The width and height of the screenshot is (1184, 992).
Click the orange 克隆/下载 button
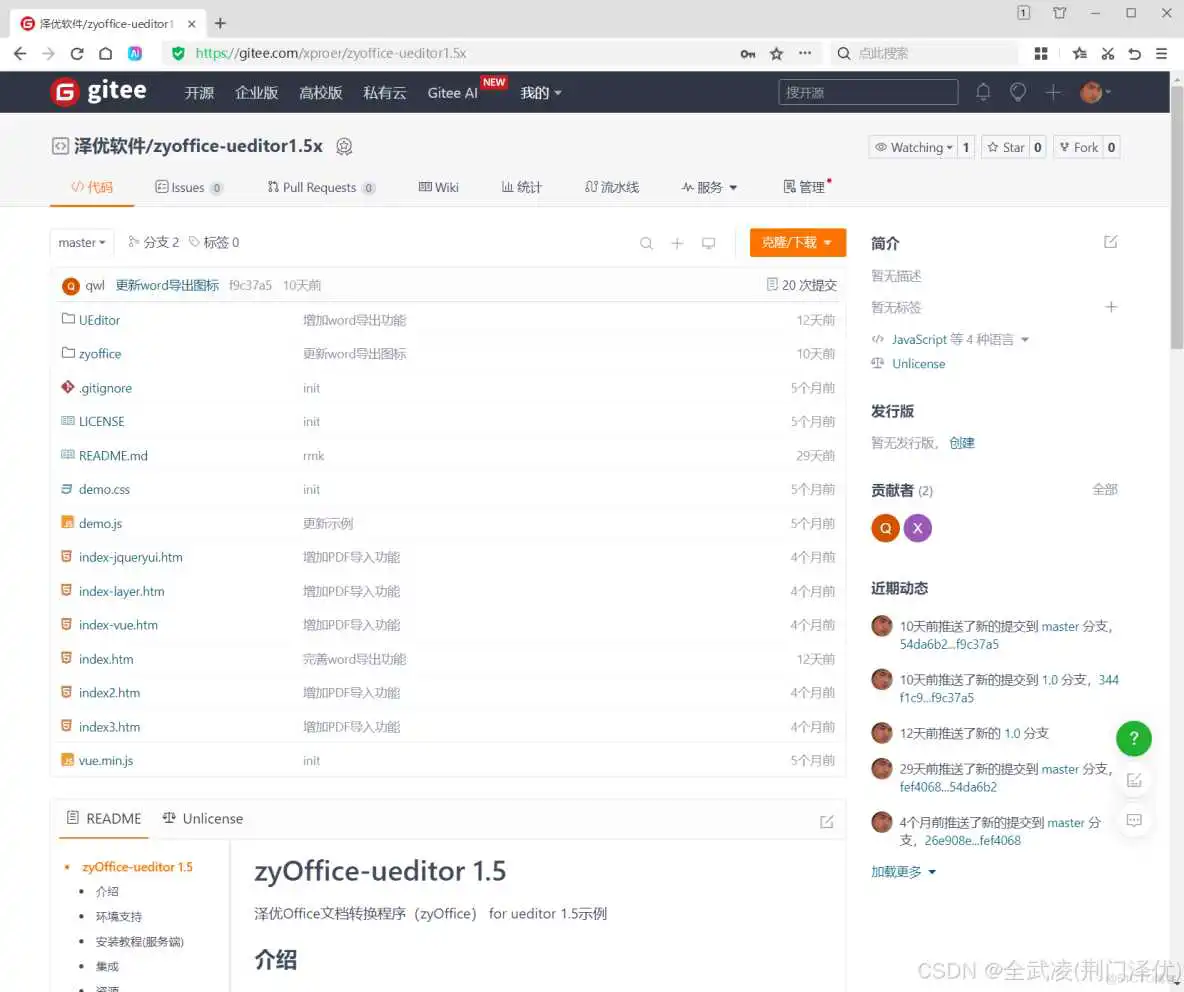pos(797,242)
